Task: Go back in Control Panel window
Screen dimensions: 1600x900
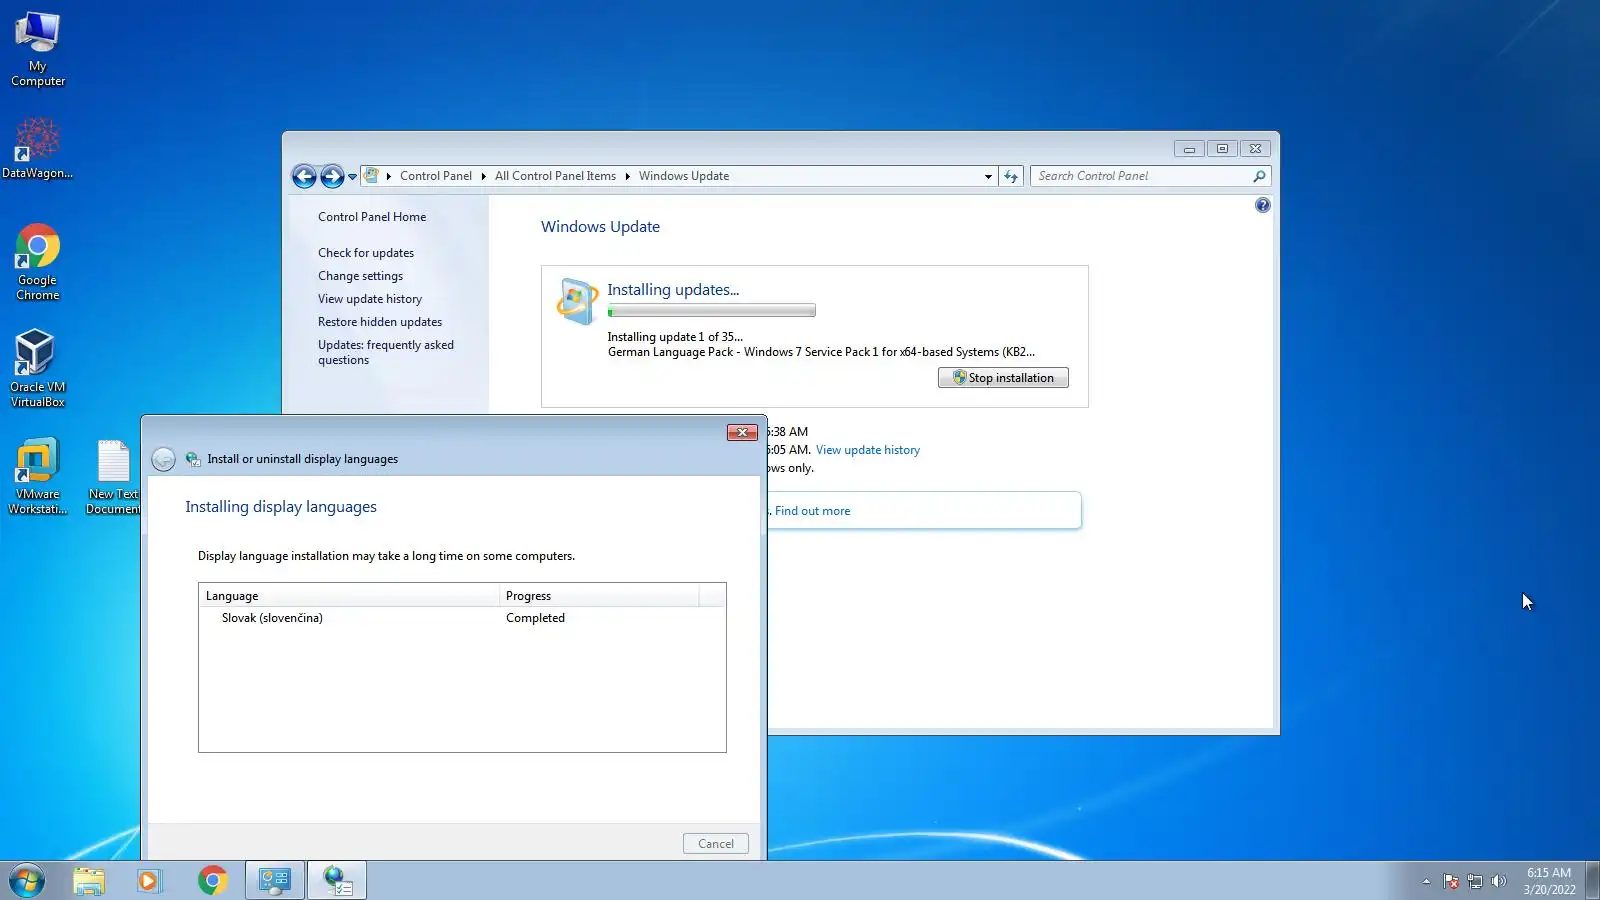Action: coord(304,177)
